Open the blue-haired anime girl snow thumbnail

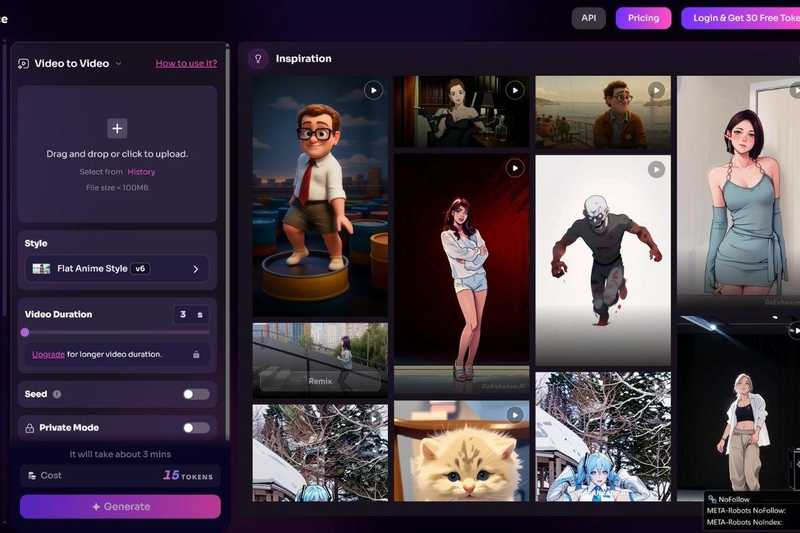[x=603, y=437]
